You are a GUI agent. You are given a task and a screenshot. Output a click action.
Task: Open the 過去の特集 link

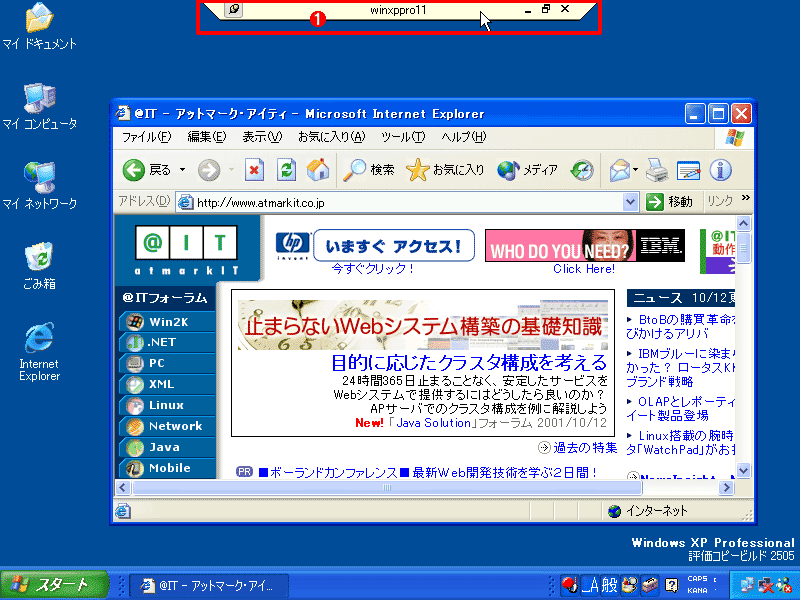[585, 448]
